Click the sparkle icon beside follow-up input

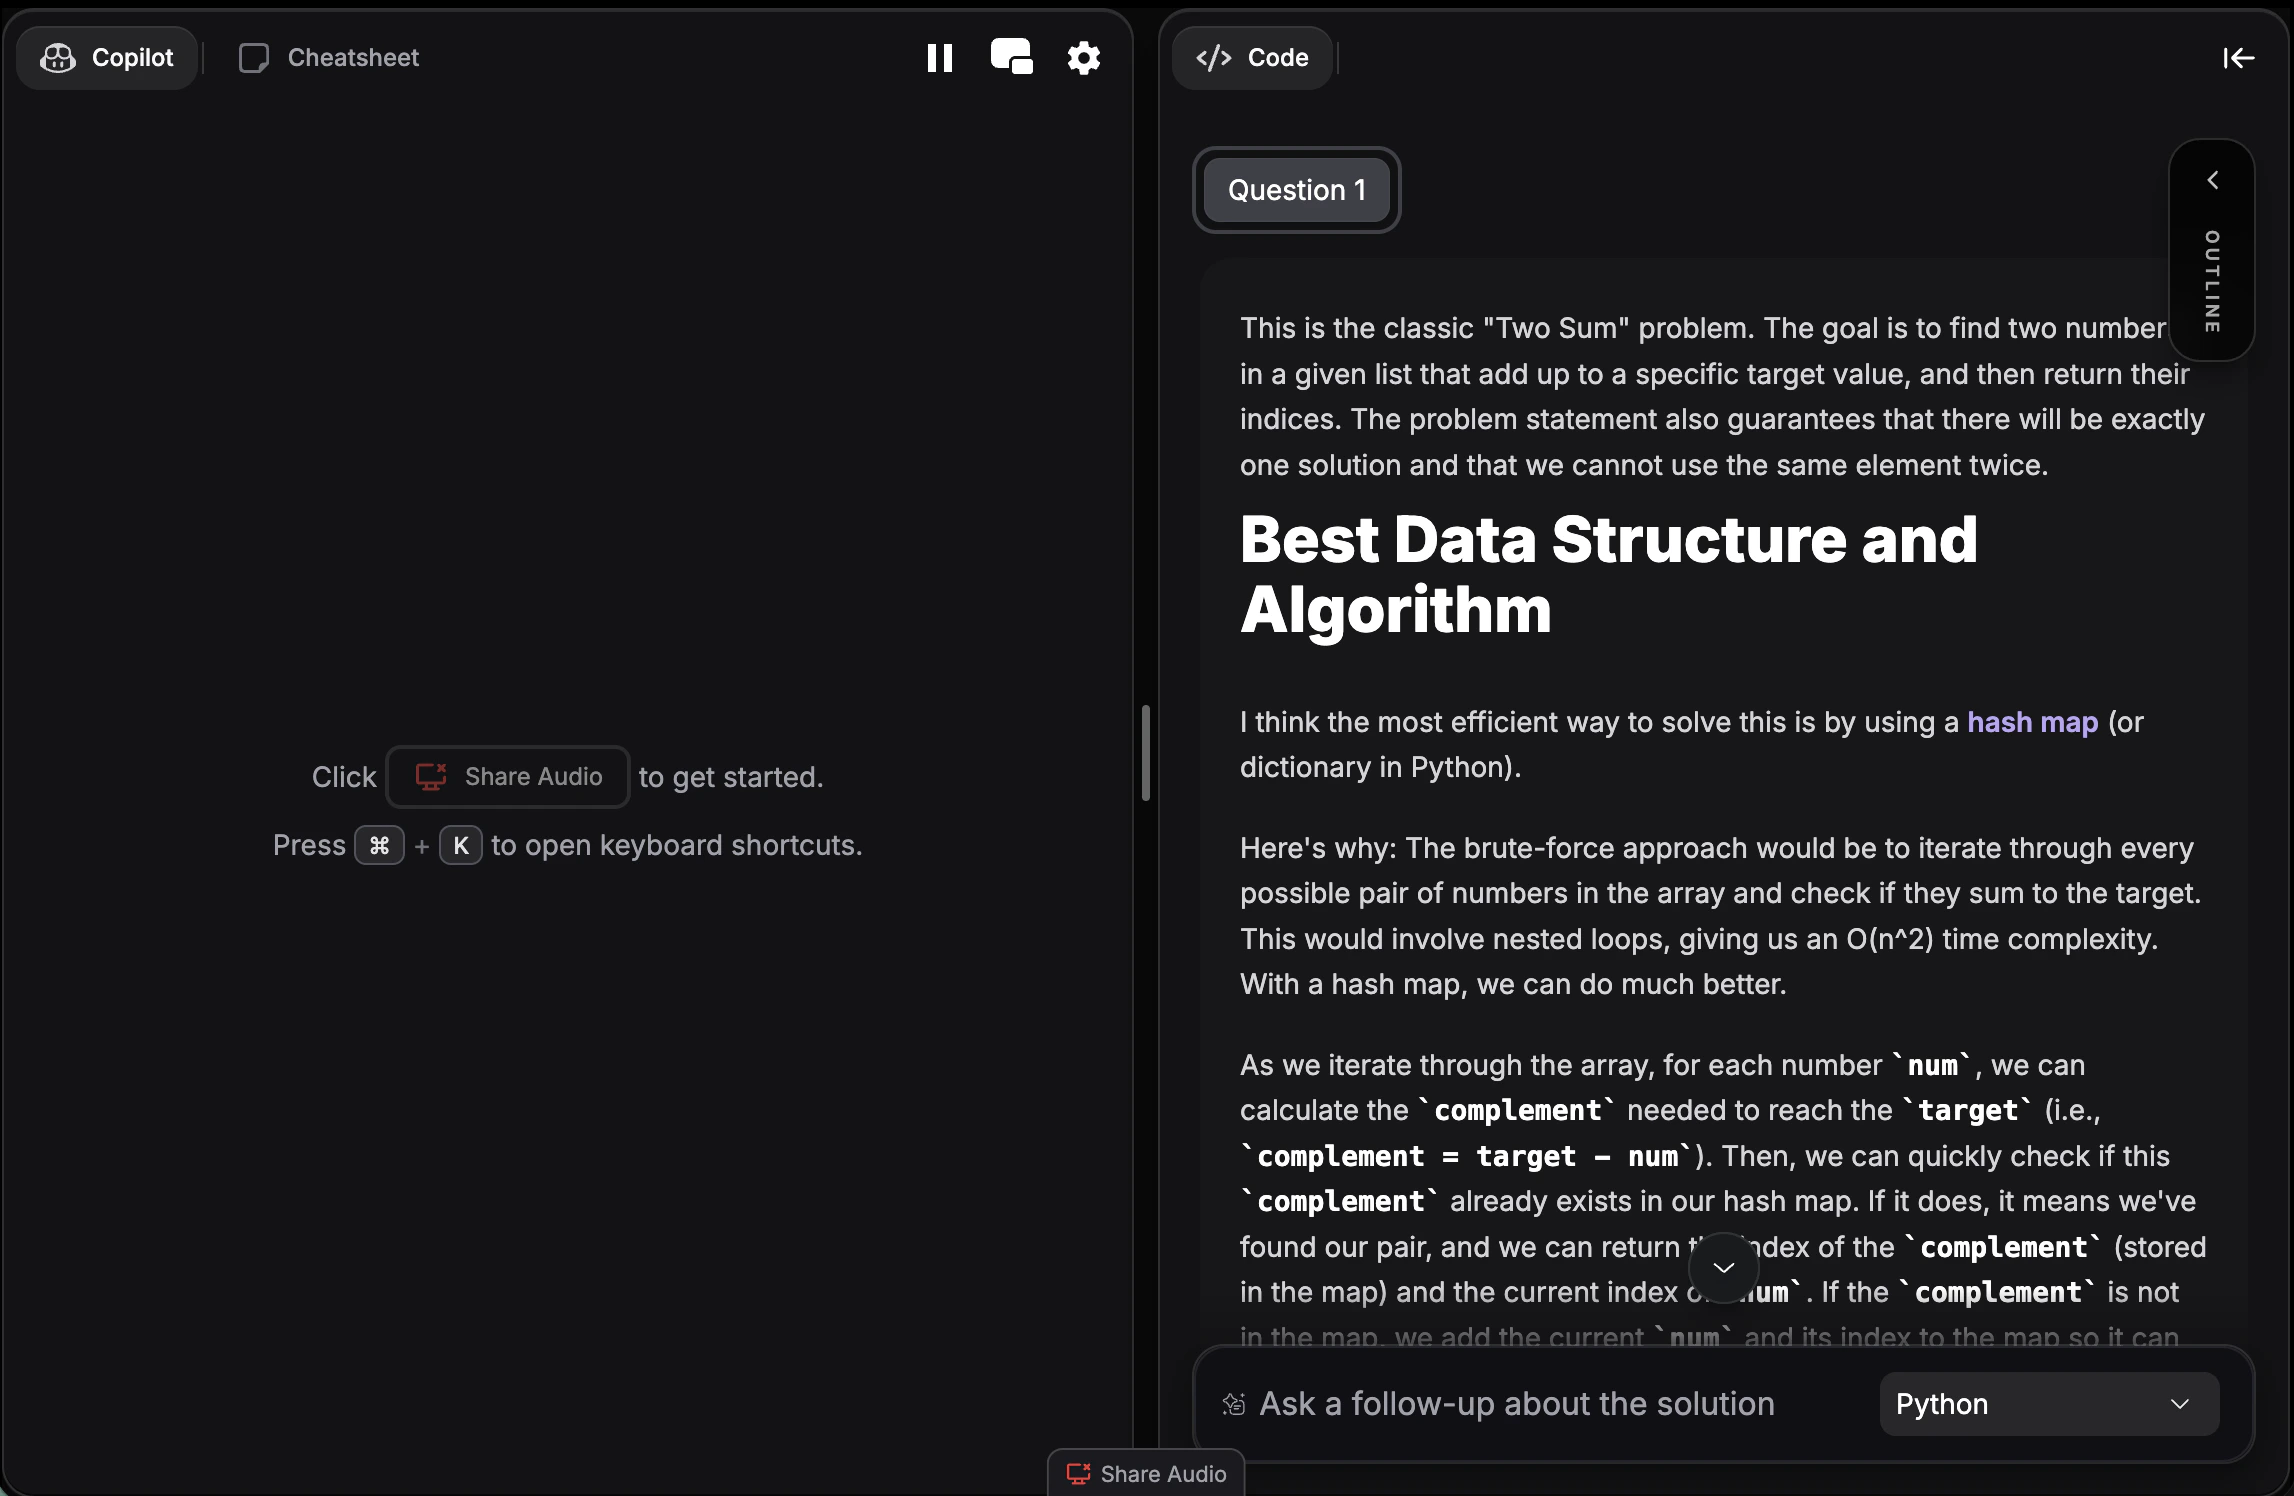click(x=1234, y=1404)
